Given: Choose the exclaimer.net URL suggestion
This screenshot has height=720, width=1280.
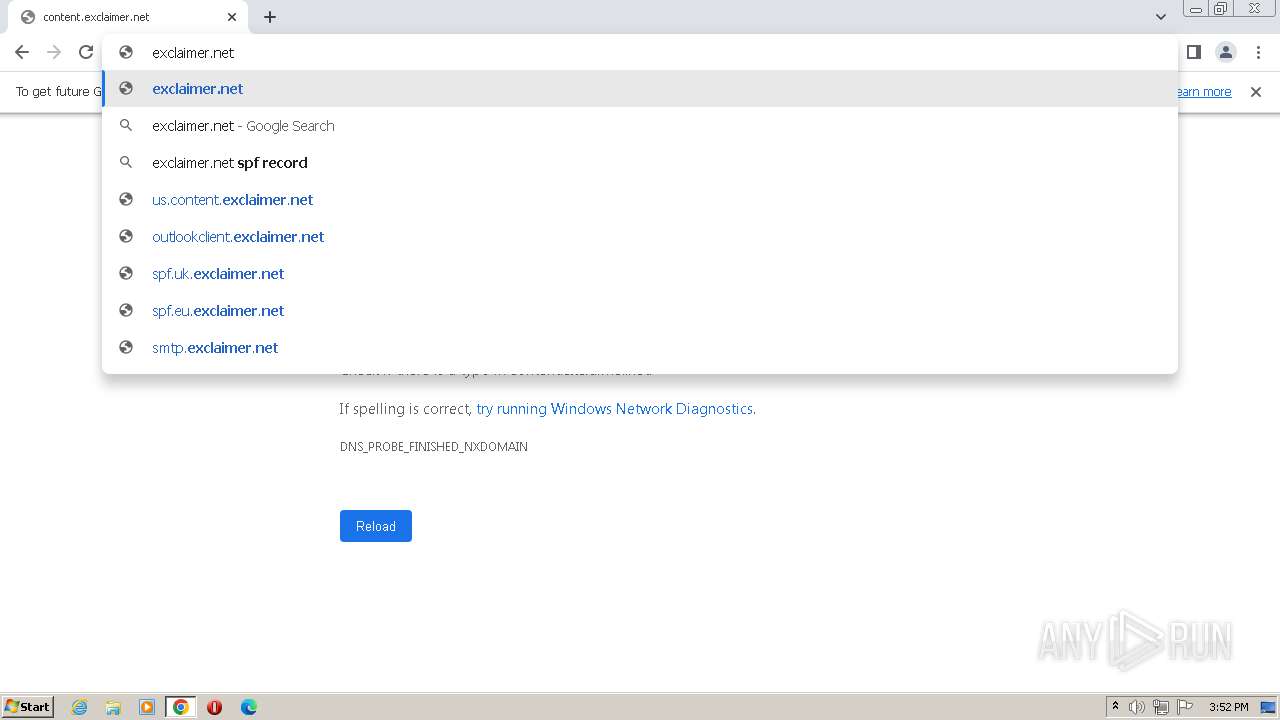Looking at the screenshot, I should (640, 89).
